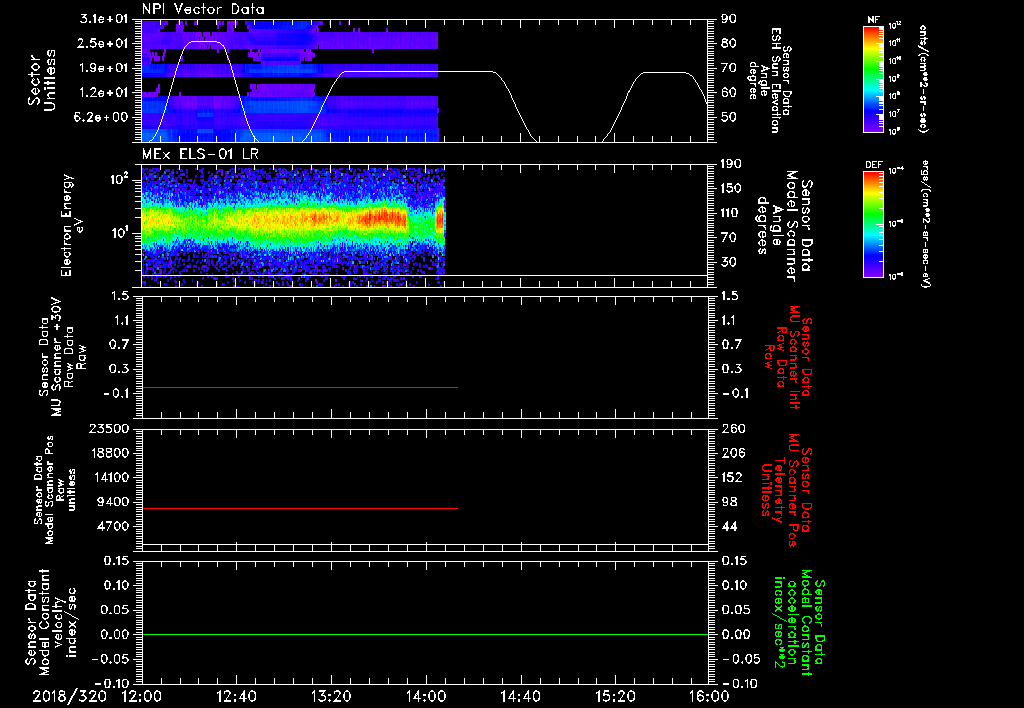Click the DEF color scale bar

(874, 224)
